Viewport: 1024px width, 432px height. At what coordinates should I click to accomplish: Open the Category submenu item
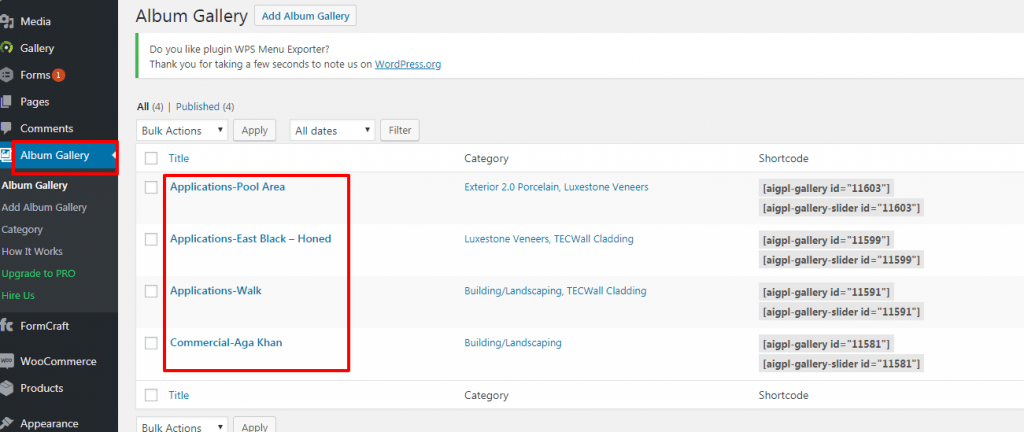coord(22,229)
